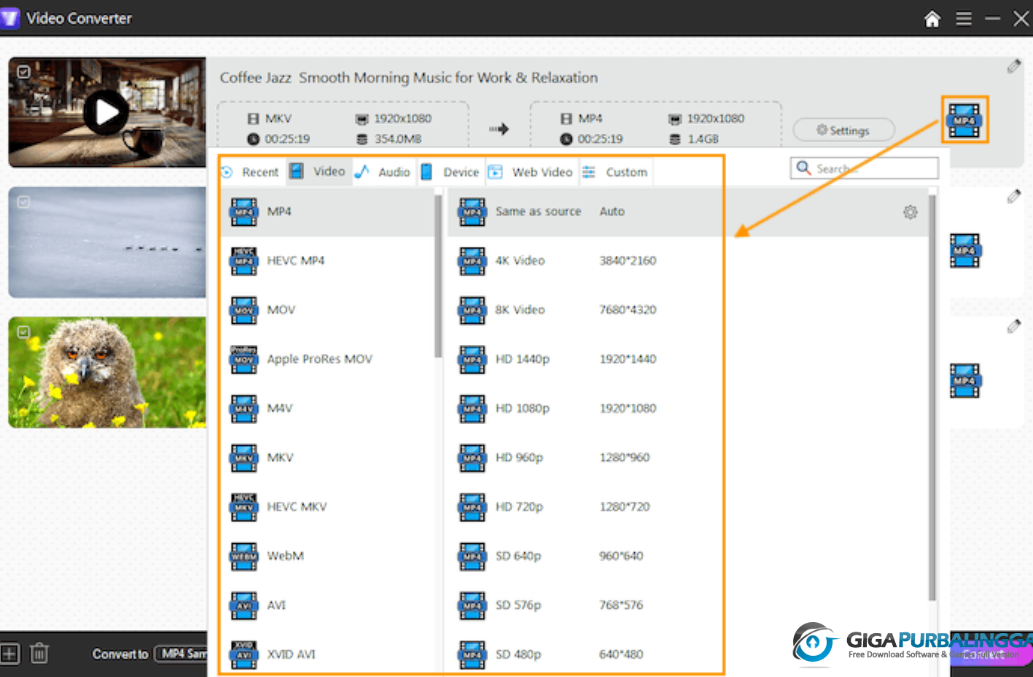Choose the 8K Video preset
This screenshot has width=1033, height=677.
[x=687, y=310]
